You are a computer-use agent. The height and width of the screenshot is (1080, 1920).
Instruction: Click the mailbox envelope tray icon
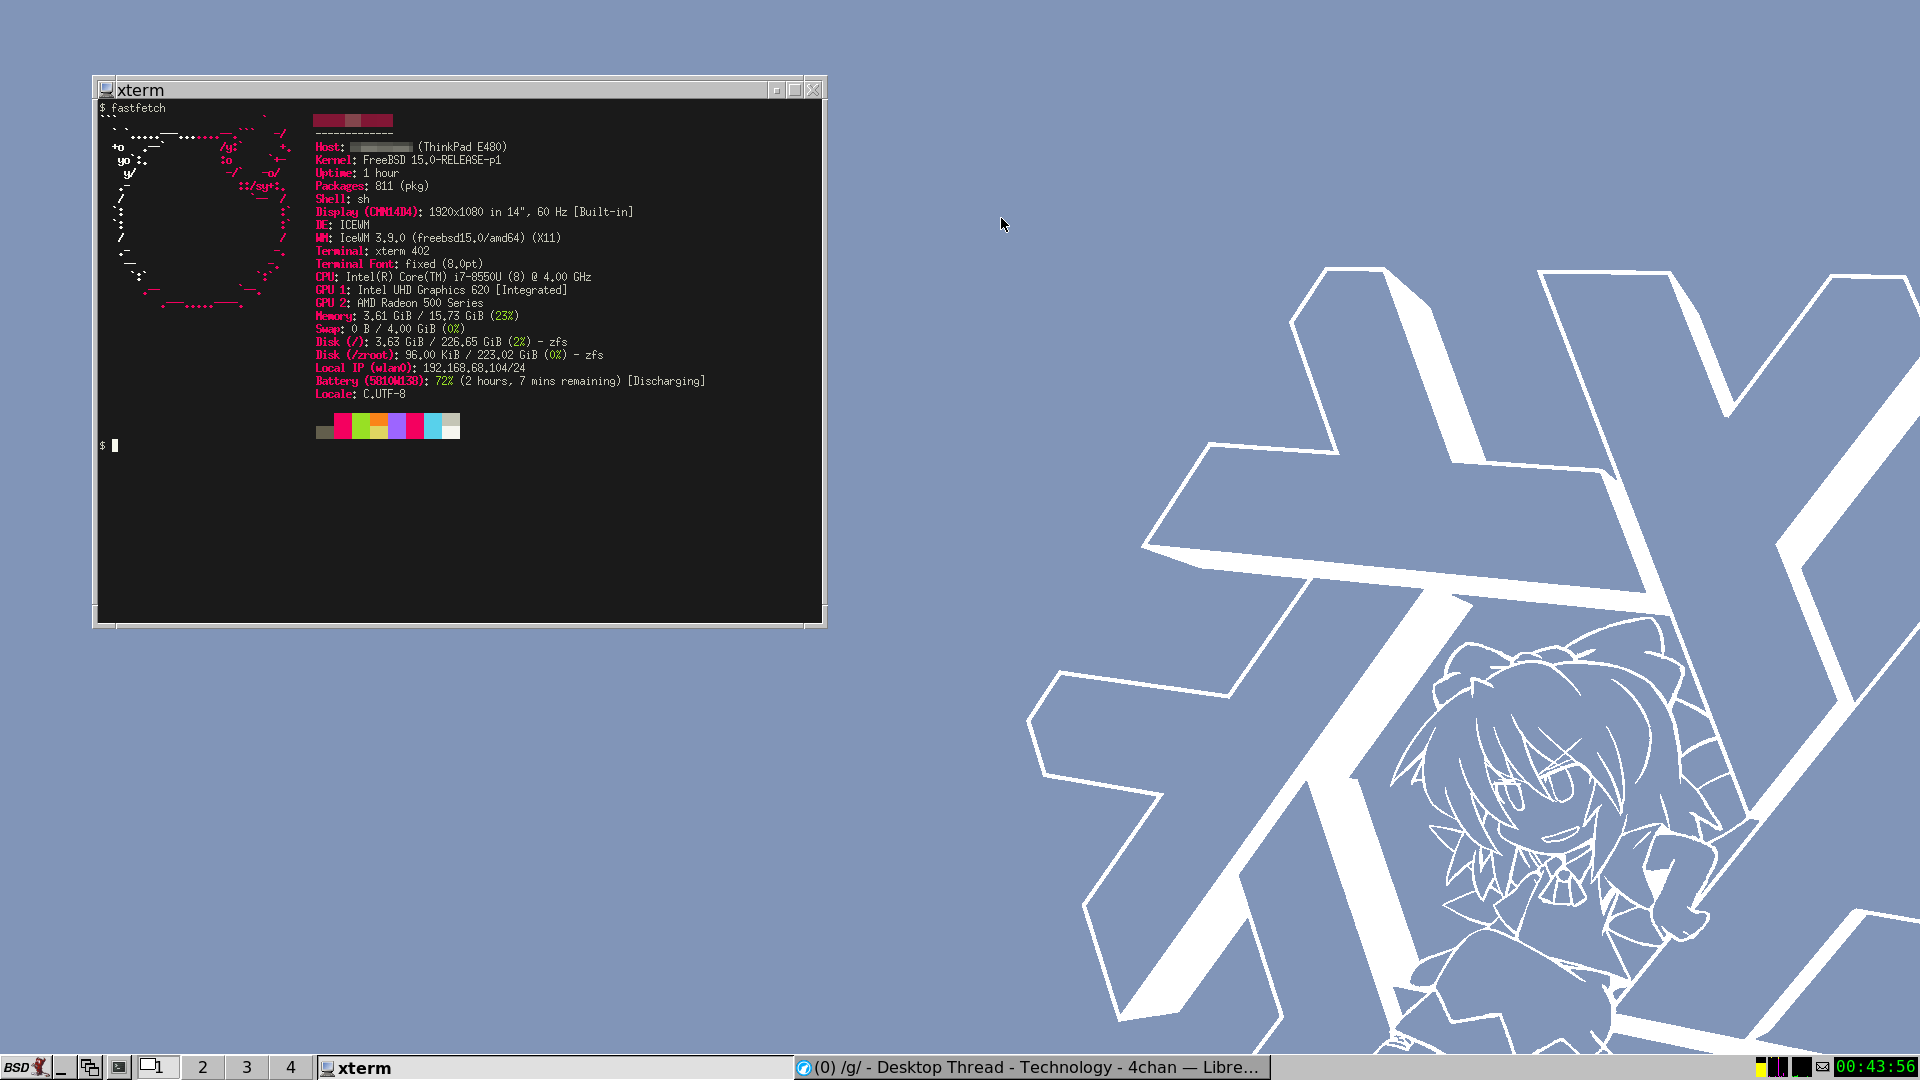(1822, 1067)
